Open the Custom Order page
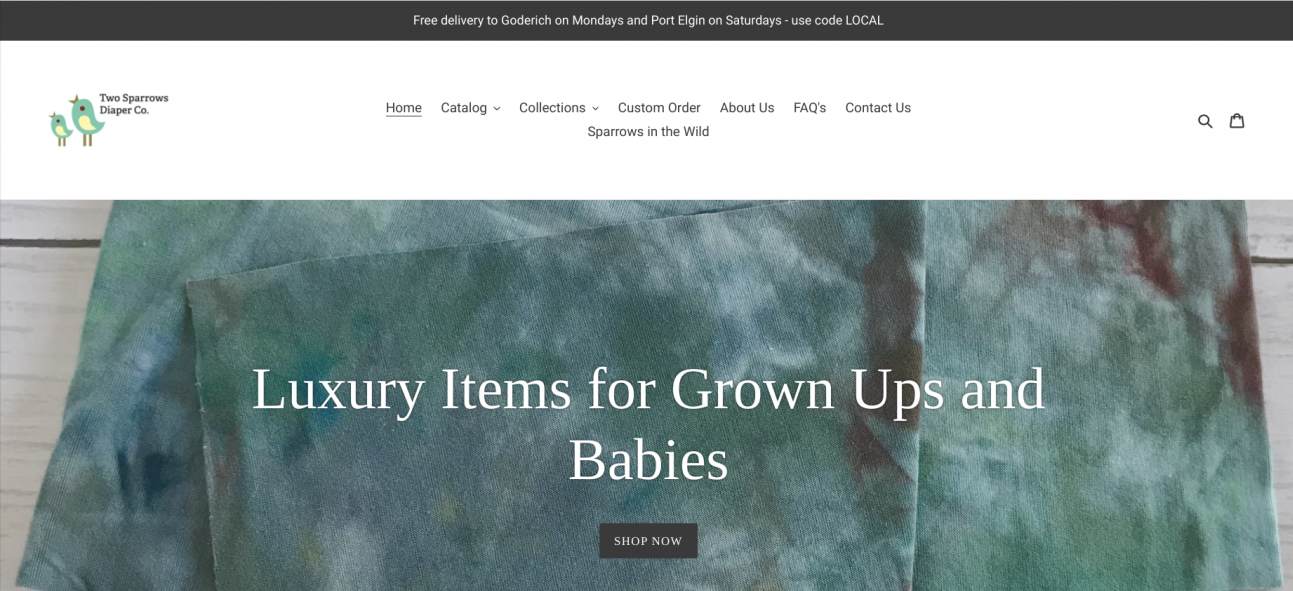The width and height of the screenshot is (1293, 591). [x=659, y=108]
